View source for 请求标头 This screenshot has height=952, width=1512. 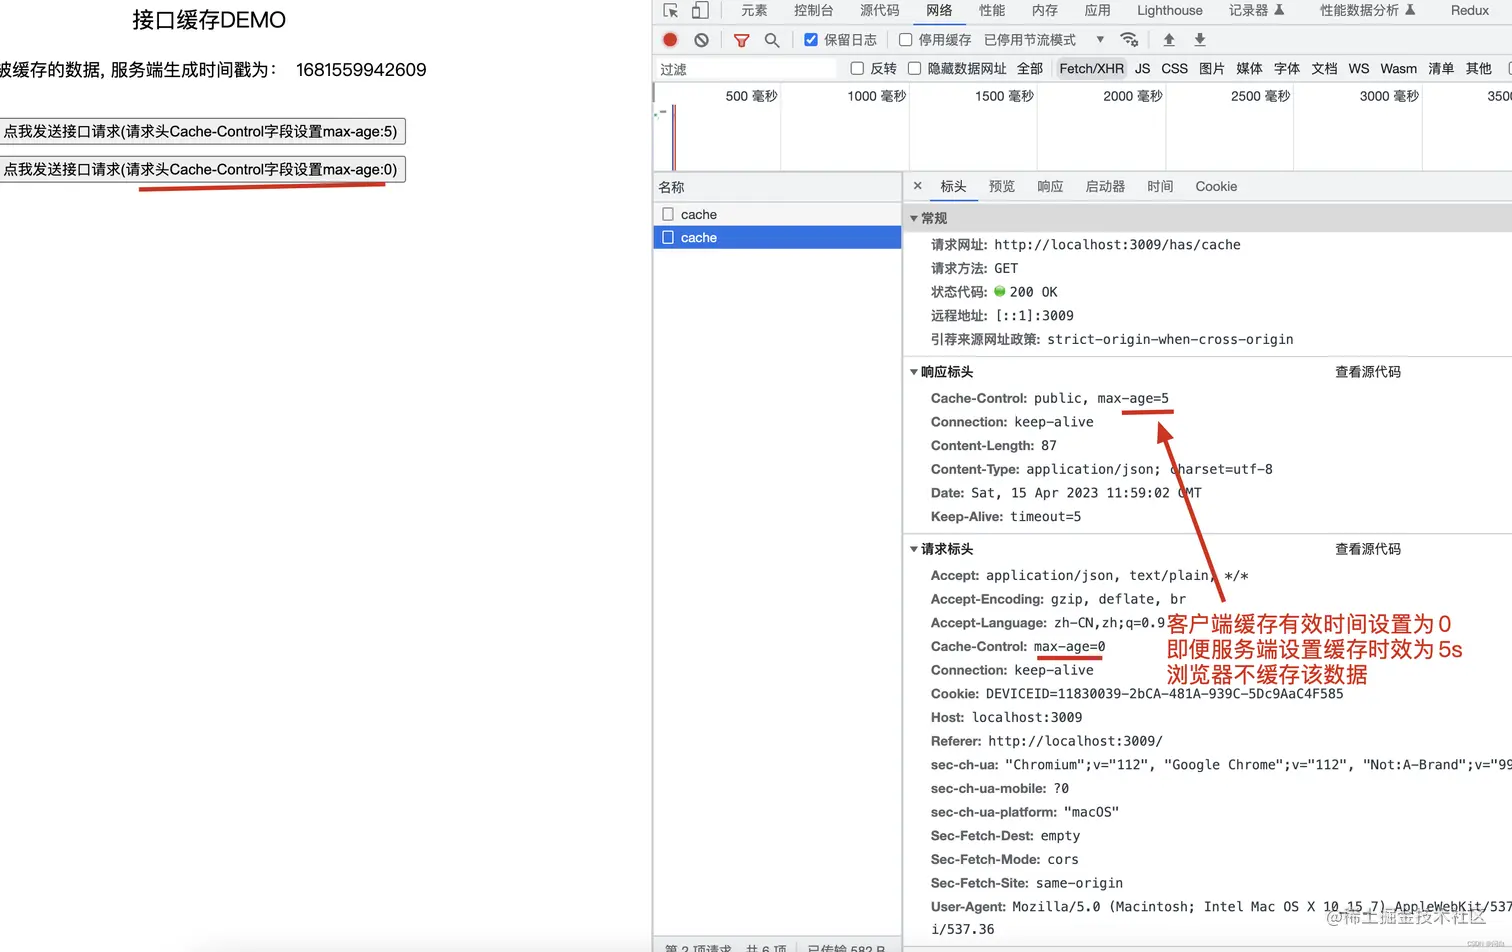pyautogui.click(x=1368, y=549)
